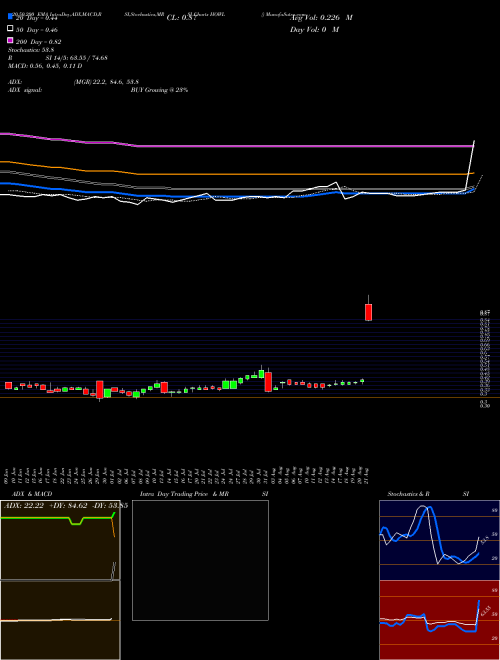The height and width of the screenshot is (660, 500).
Task: Click the big red candle near 29 Jun
Action: [100, 390]
